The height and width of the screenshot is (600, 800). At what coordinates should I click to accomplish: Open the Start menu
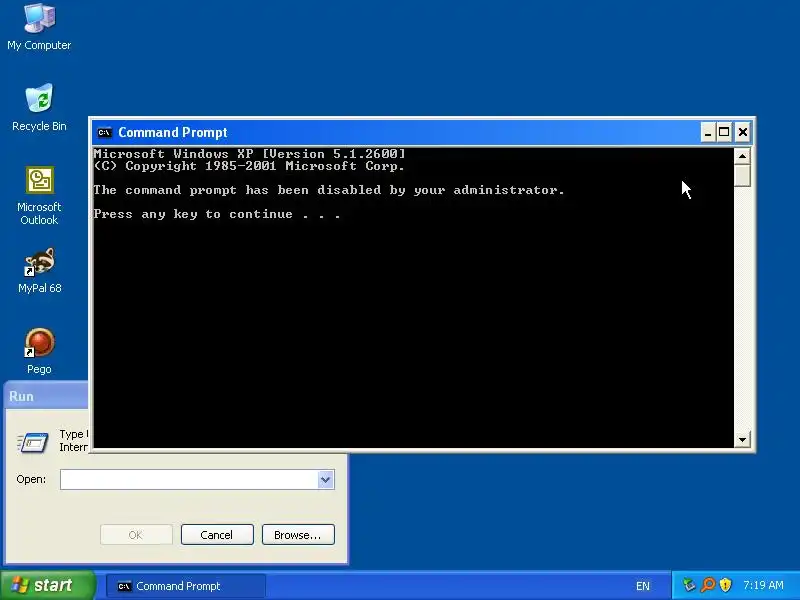click(47, 585)
